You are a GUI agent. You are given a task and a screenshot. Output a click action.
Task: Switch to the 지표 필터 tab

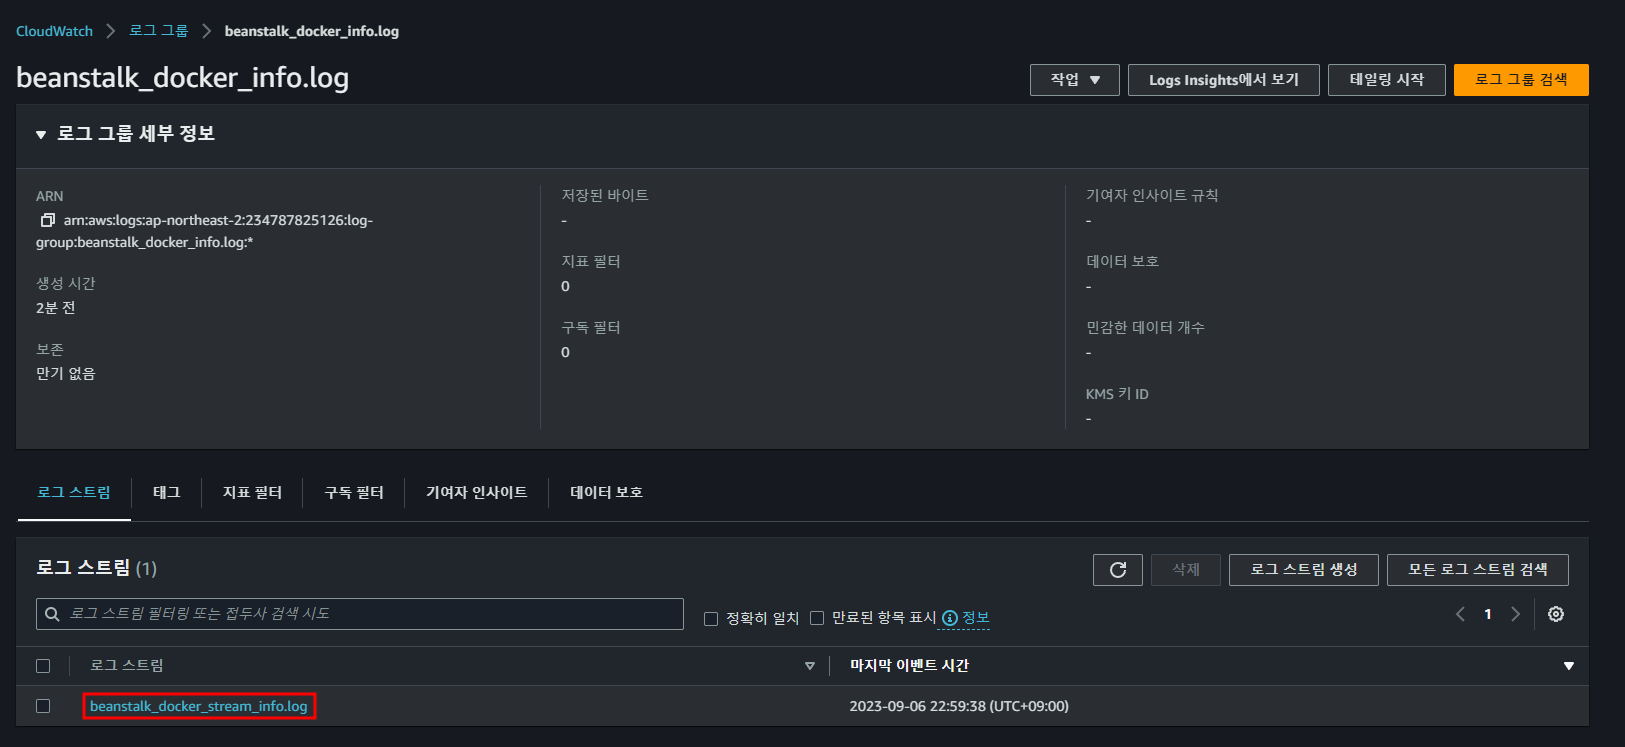[x=252, y=492]
